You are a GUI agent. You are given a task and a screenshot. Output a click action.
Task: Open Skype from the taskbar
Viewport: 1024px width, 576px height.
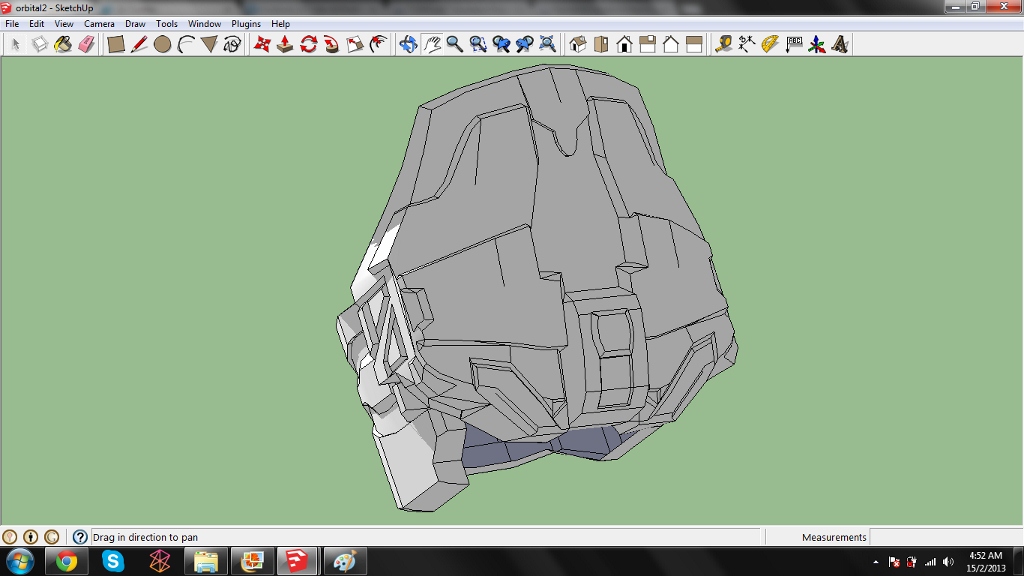(113, 562)
